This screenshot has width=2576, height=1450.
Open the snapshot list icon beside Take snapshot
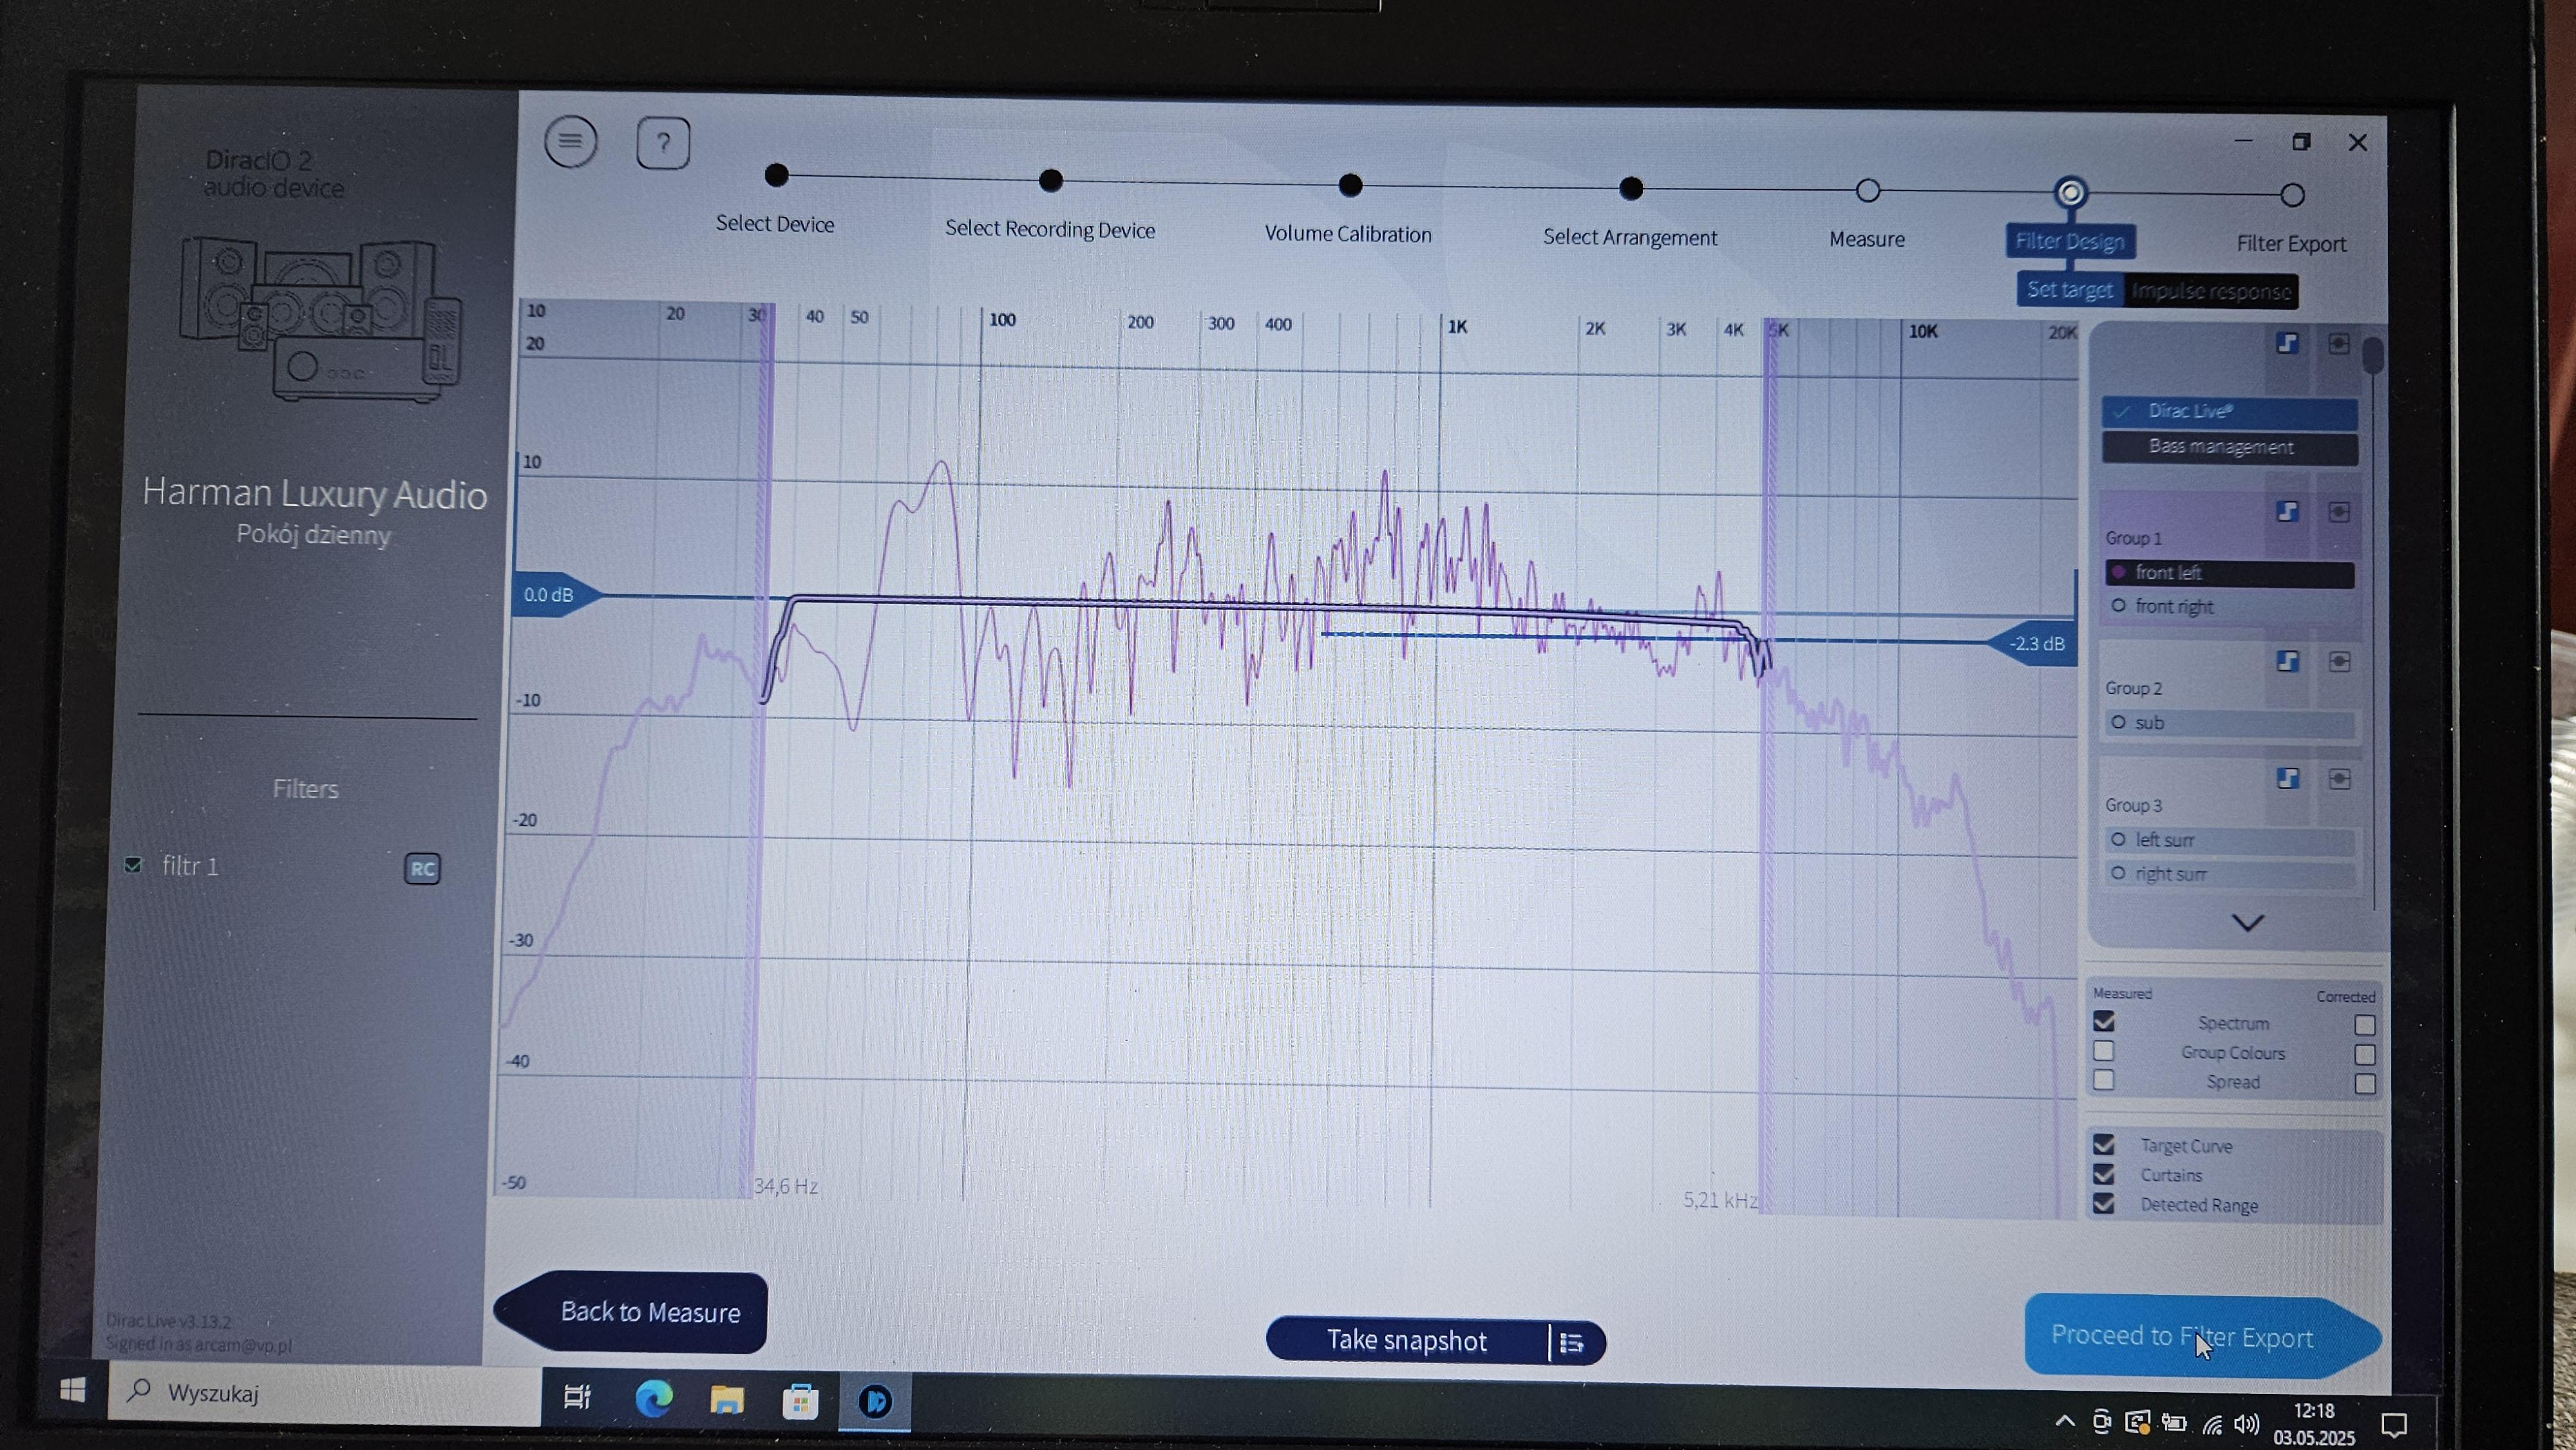point(1572,1343)
